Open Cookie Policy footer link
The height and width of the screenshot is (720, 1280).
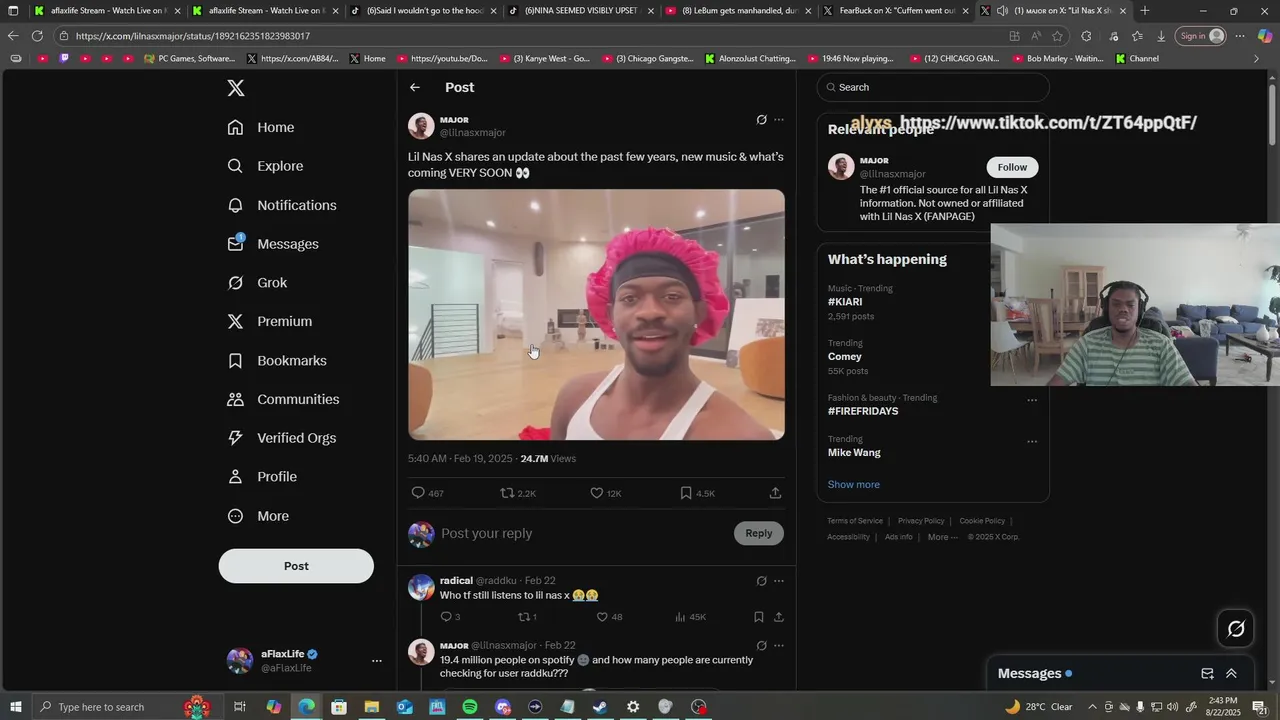[x=982, y=521]
